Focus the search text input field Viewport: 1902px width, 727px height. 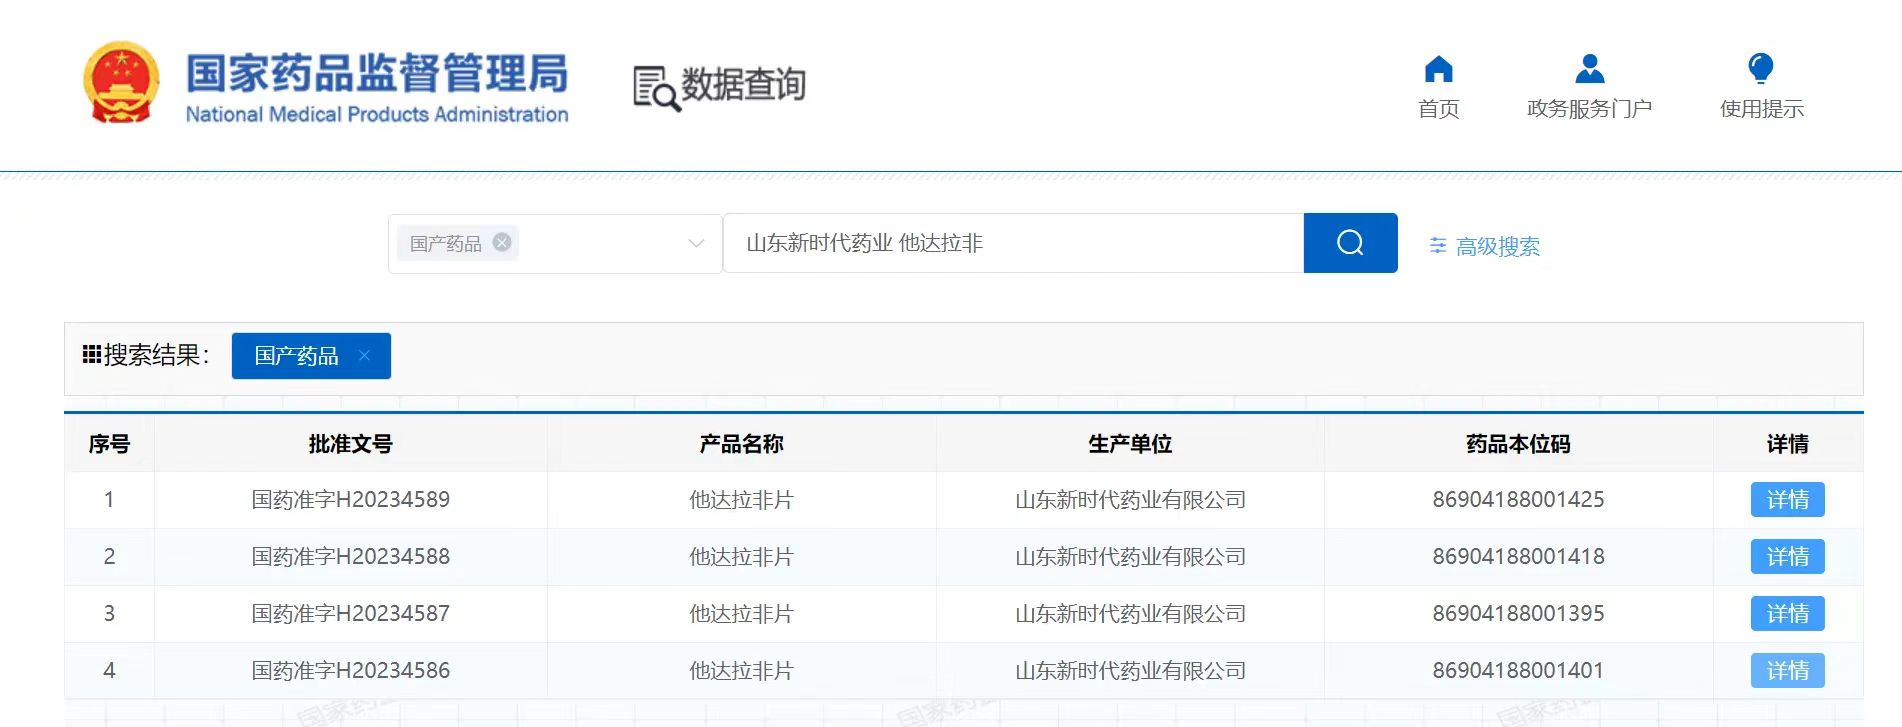click(1013, 243)
